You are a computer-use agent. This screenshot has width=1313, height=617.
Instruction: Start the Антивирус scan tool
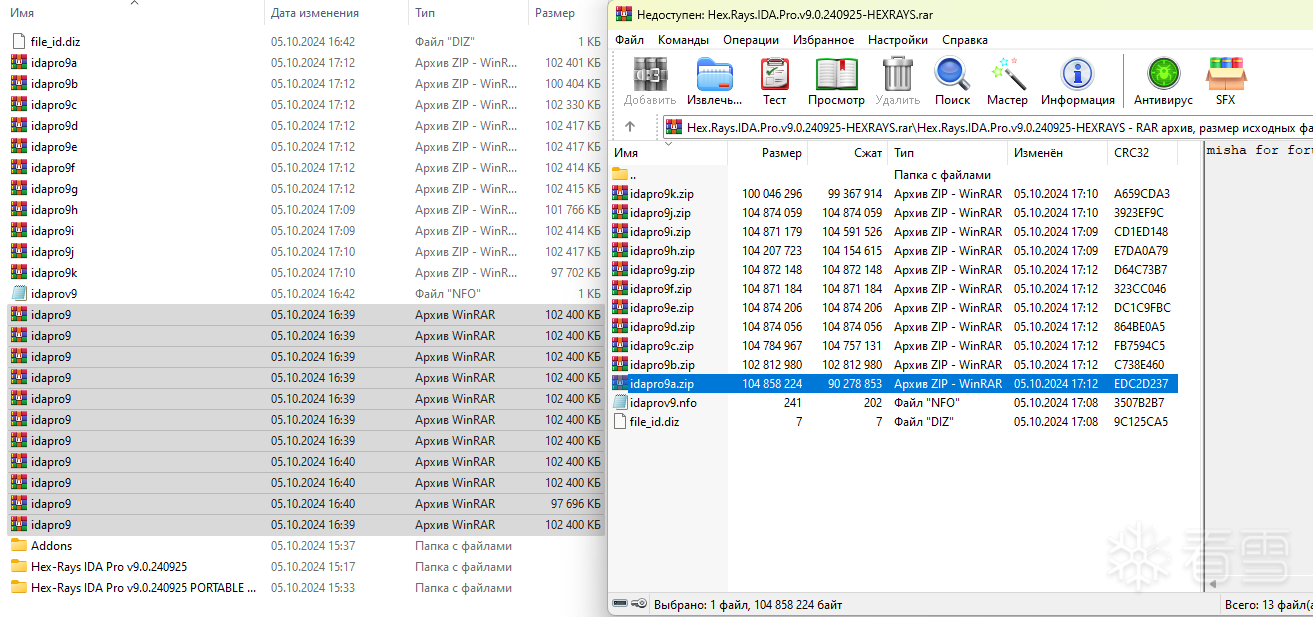pos(1163,75)
